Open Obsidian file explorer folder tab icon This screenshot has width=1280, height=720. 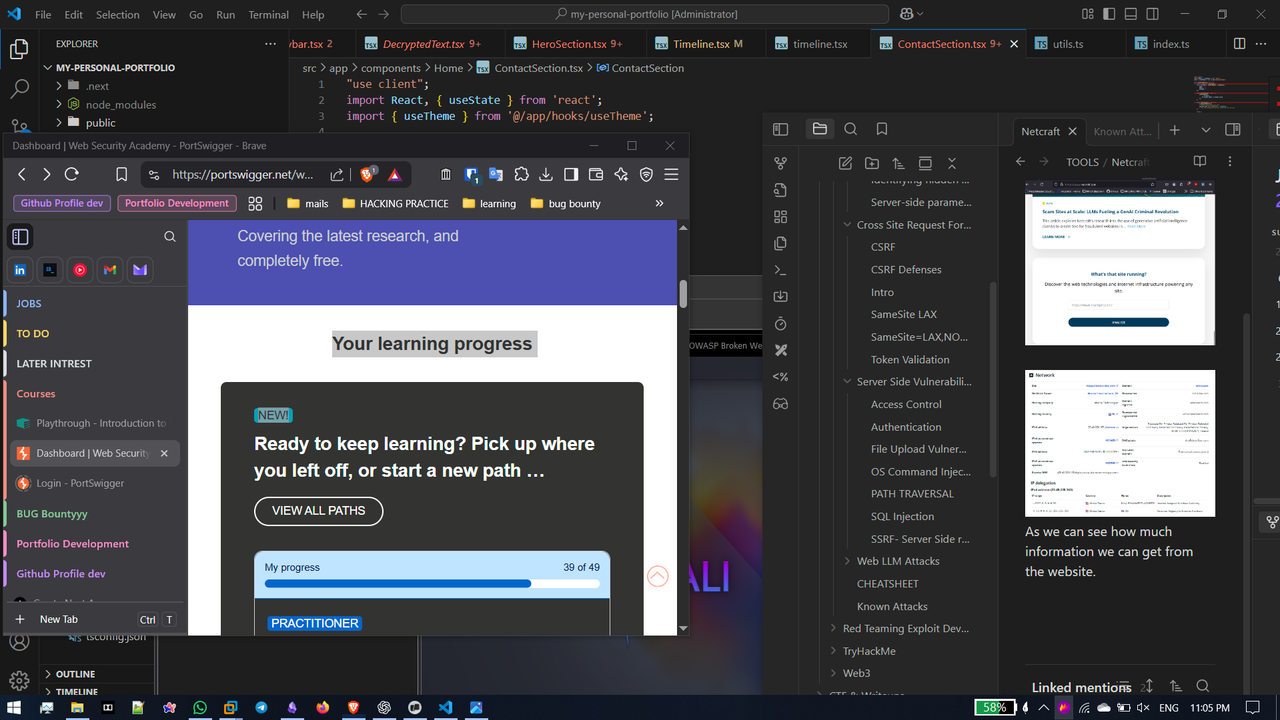pos(820,129)
